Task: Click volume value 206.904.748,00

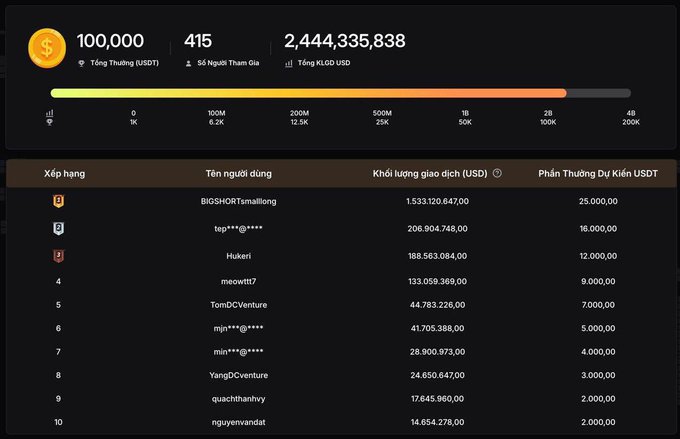Action: [x=438, y=229]
